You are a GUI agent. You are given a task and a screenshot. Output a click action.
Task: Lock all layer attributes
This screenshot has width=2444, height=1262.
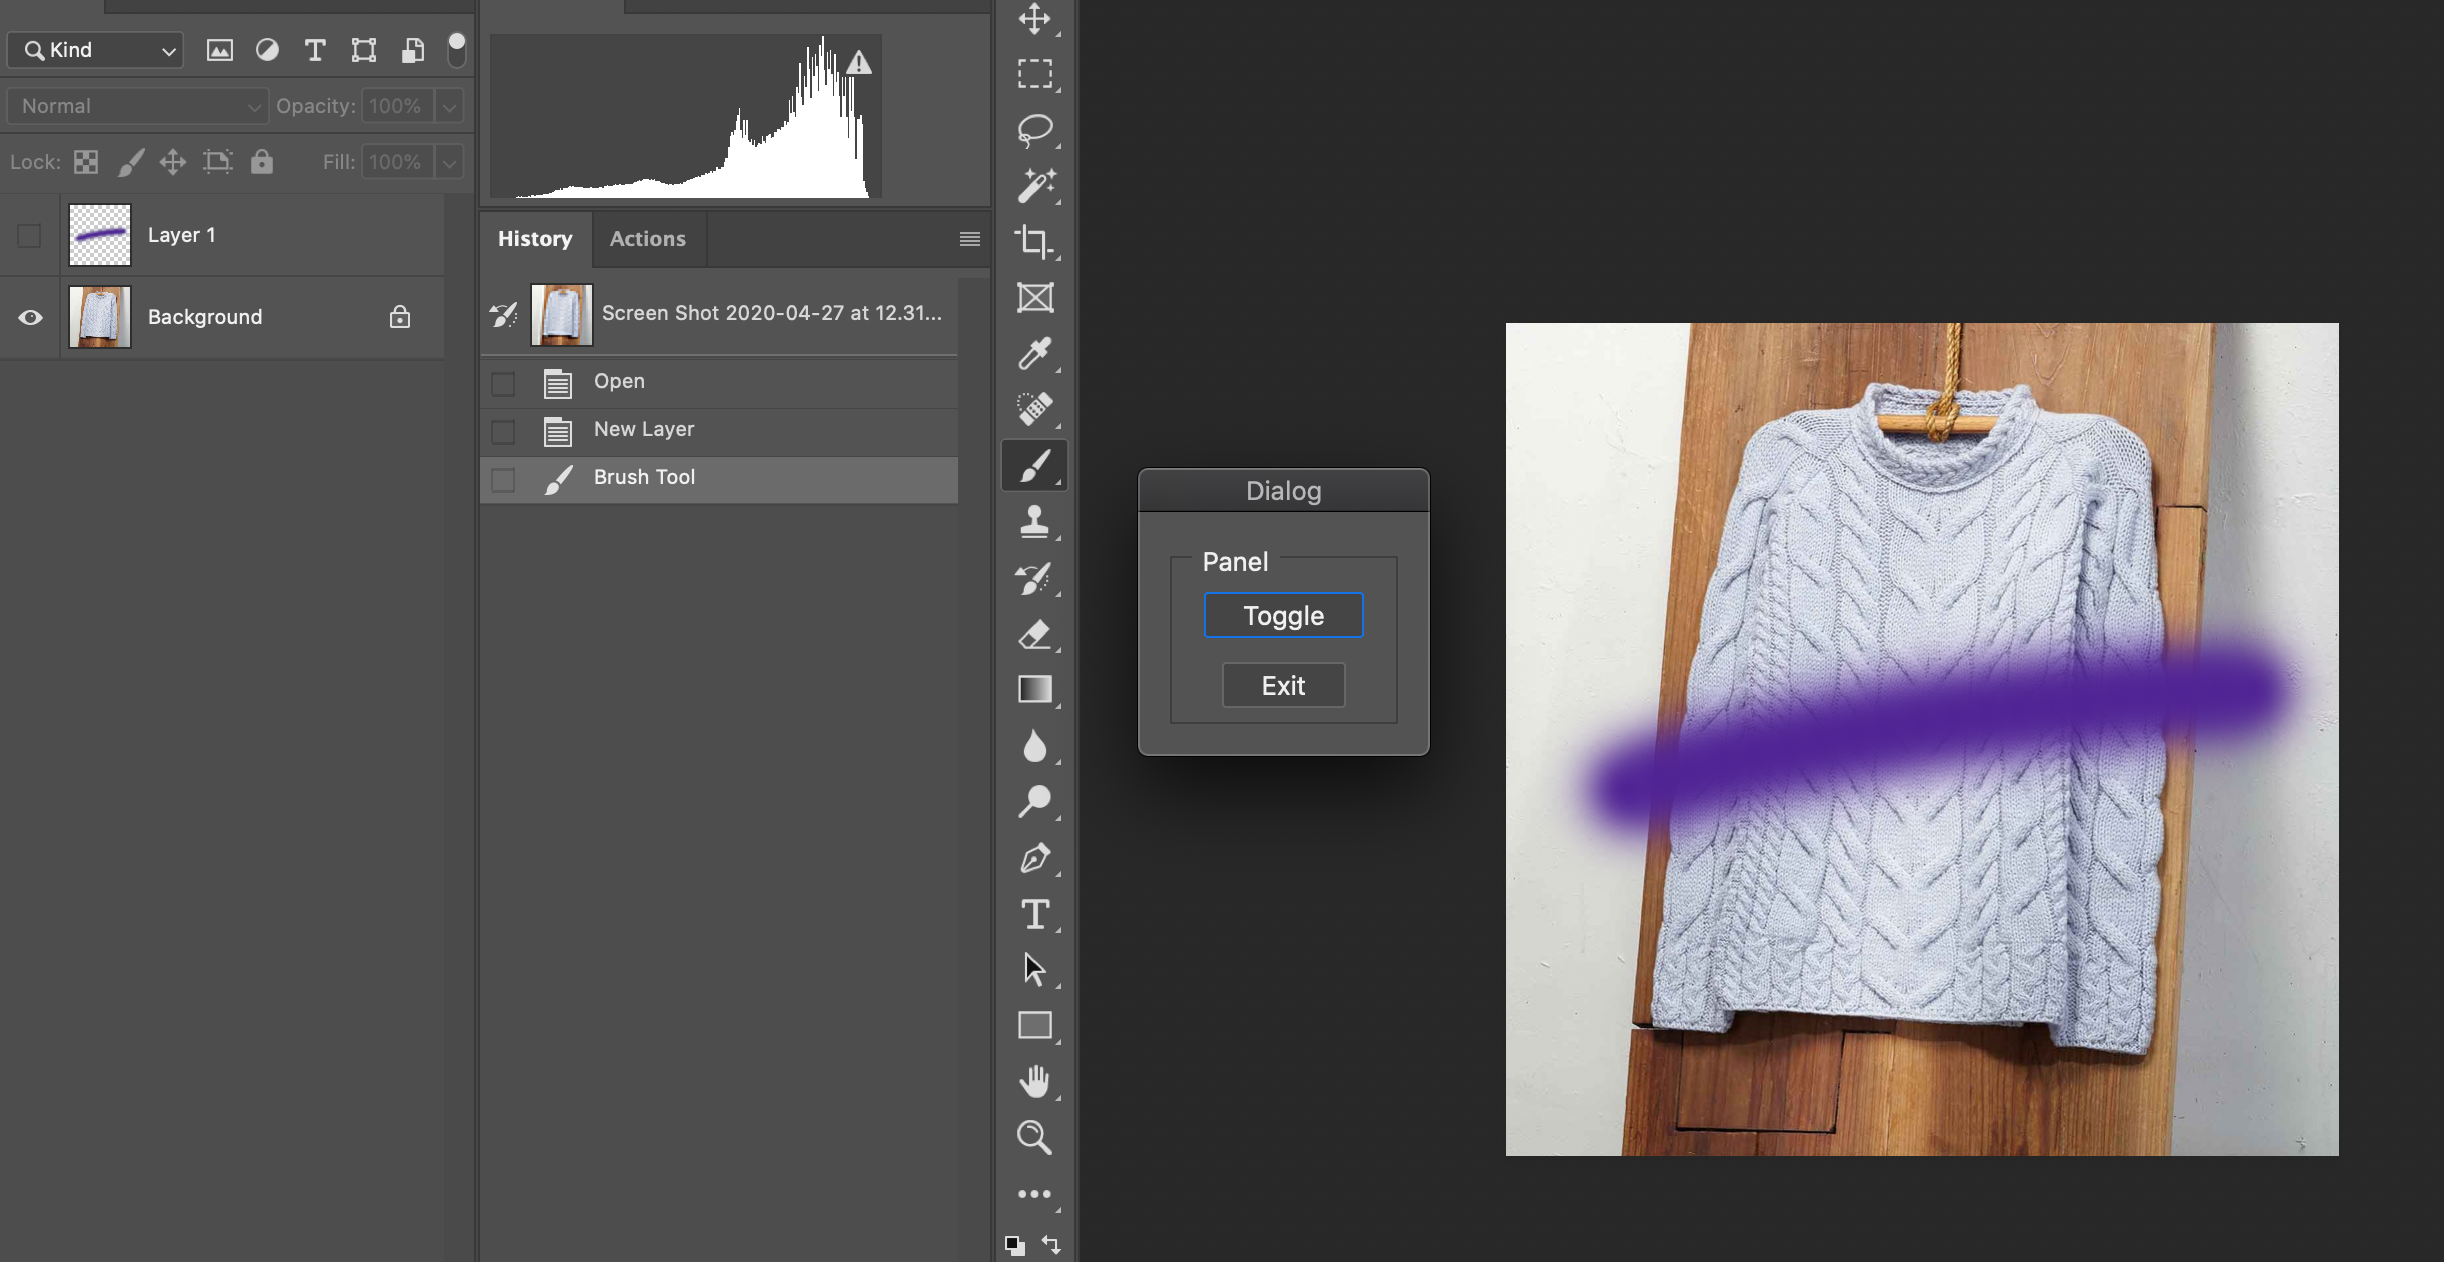pyautogui.click(x=262, y=162)
